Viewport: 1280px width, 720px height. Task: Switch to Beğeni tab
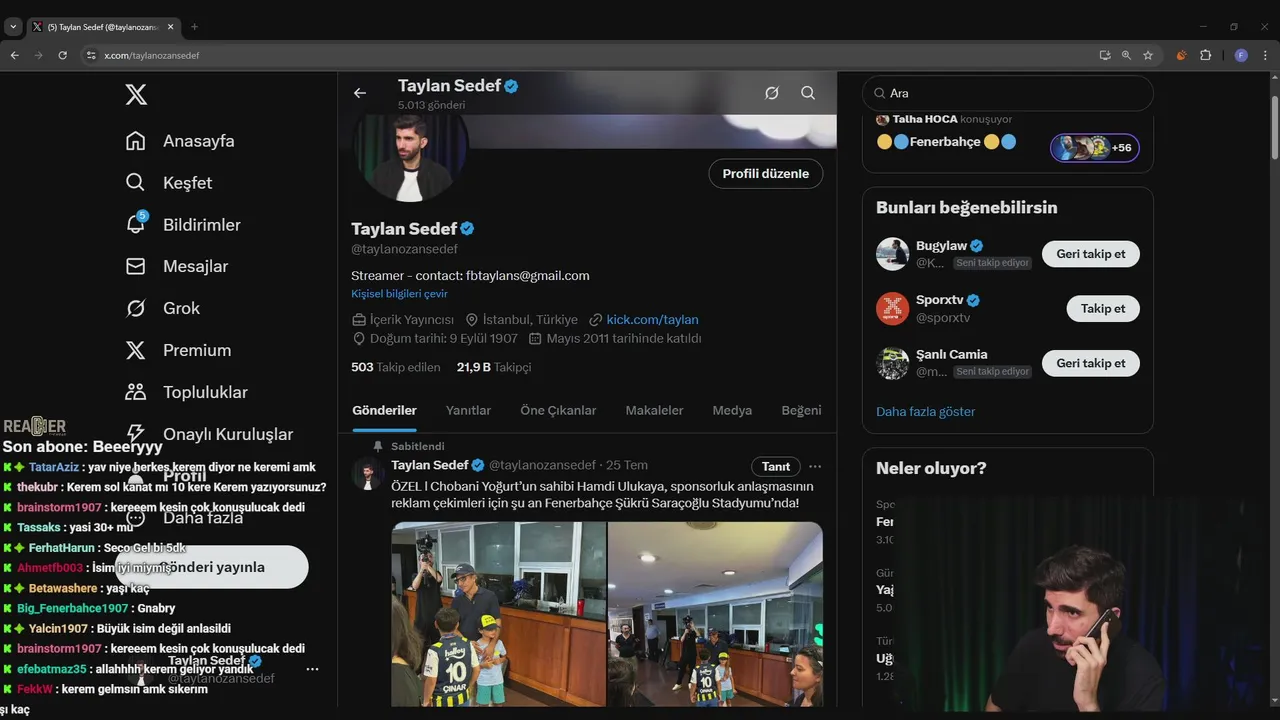(801, 411)
